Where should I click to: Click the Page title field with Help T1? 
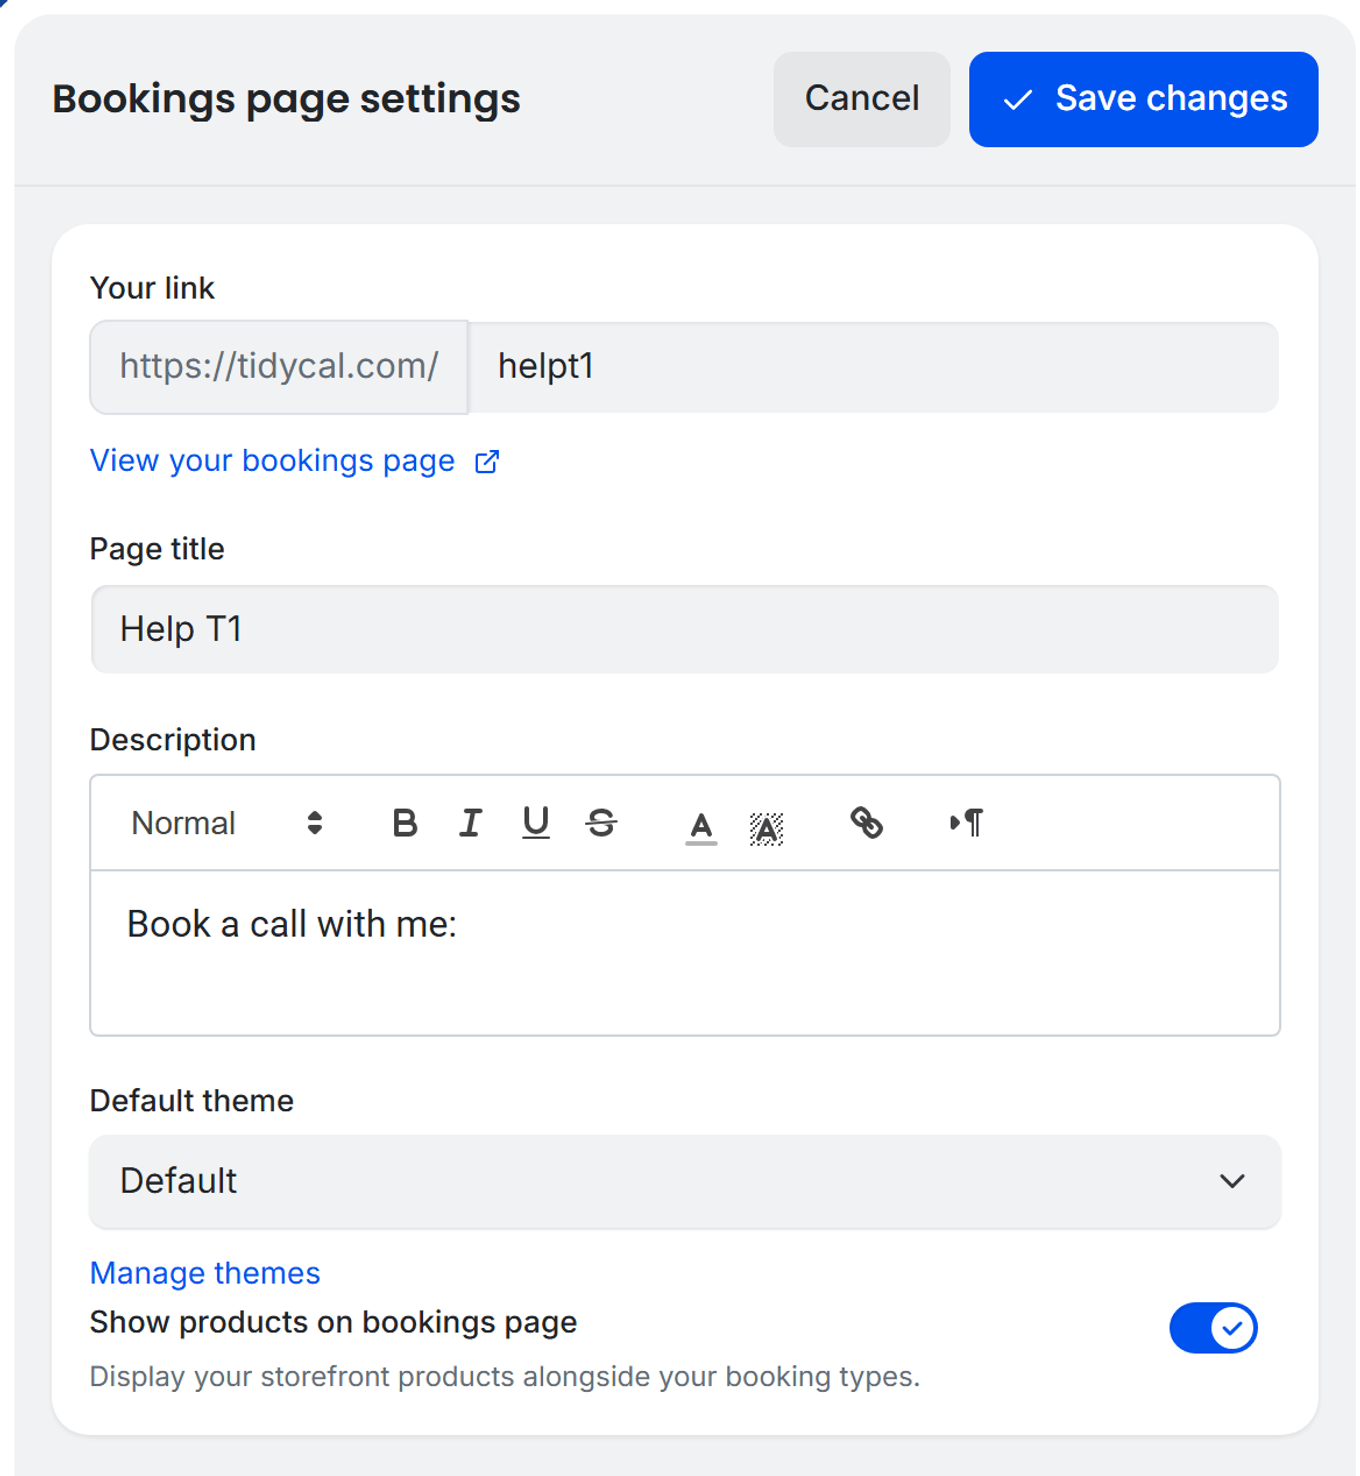[x=685, y=629]
